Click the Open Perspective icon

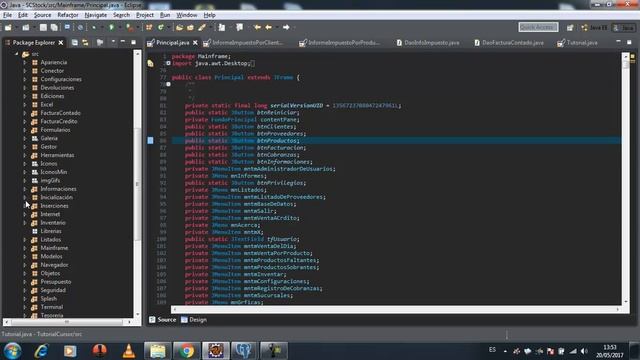(570, 27)
